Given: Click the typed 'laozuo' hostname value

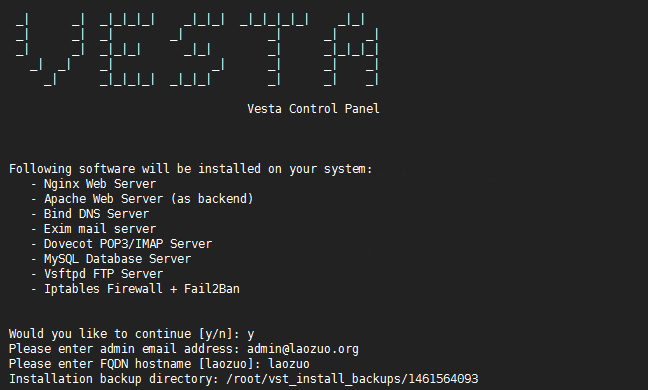Looking at the screenshot, I should [289, 364].
